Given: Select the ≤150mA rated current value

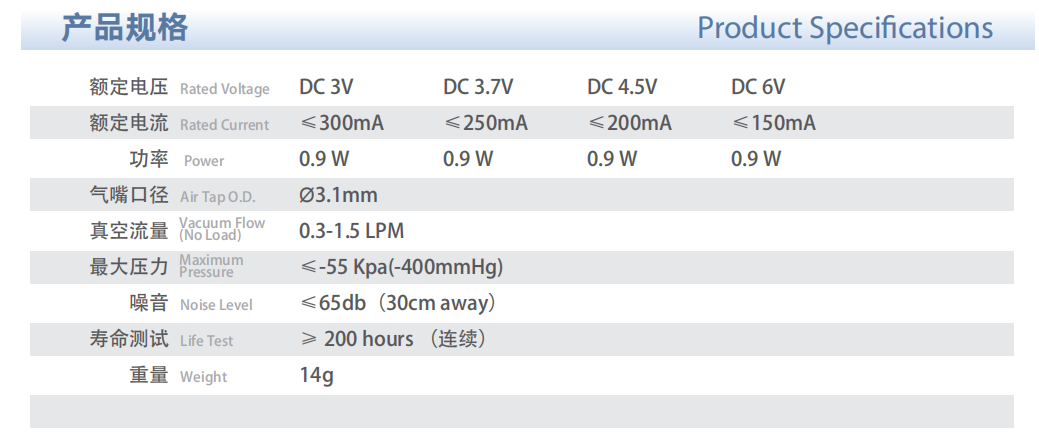Looking at the screenshot, I should [774, 123].
